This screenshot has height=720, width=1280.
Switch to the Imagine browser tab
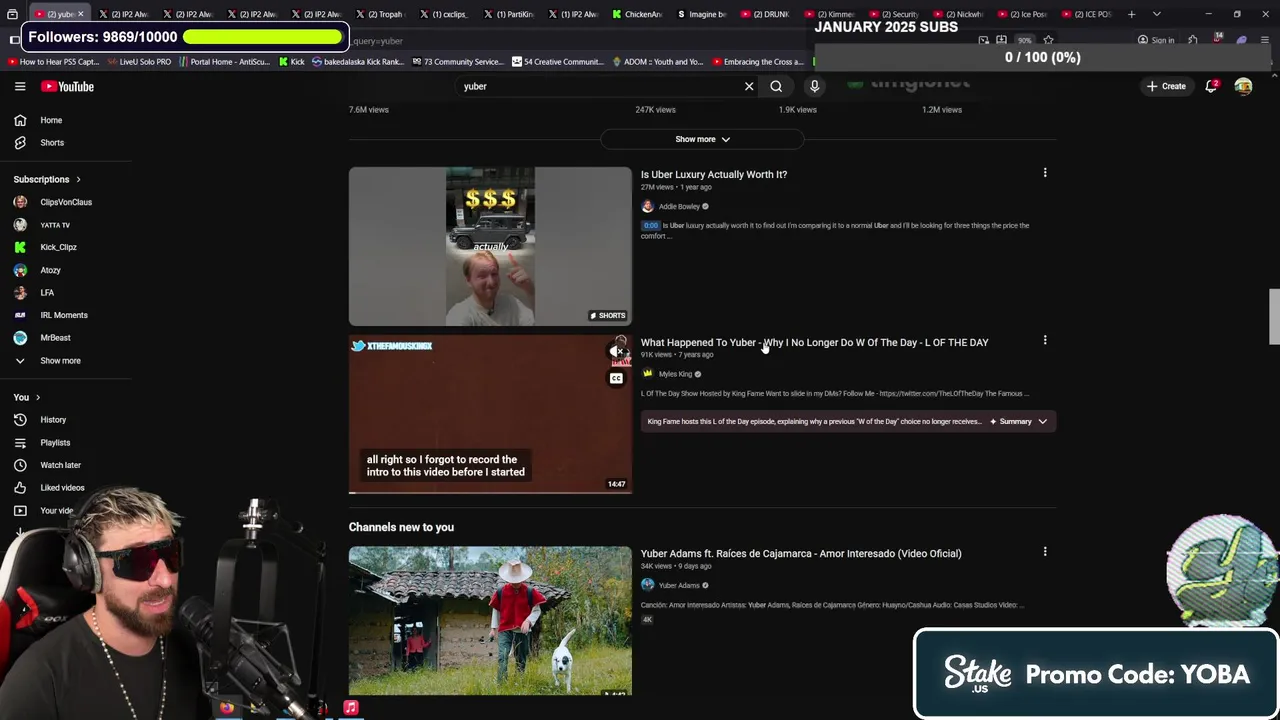coord(701,14)
